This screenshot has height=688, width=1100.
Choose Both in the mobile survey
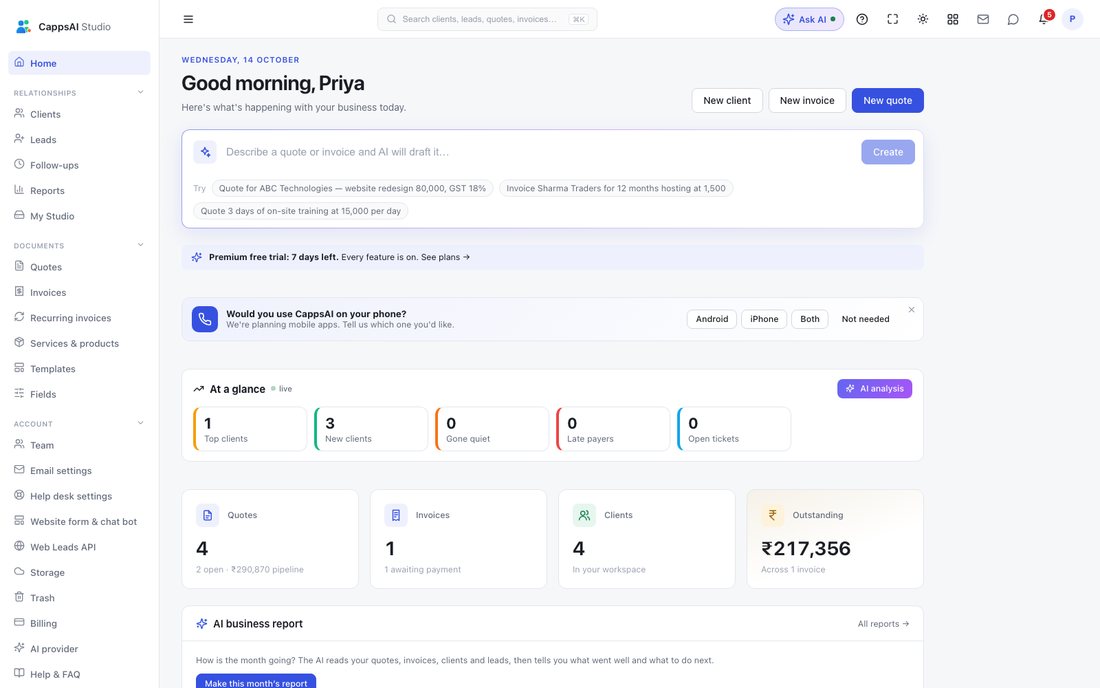pyautogui.click(x=810, y=319)
